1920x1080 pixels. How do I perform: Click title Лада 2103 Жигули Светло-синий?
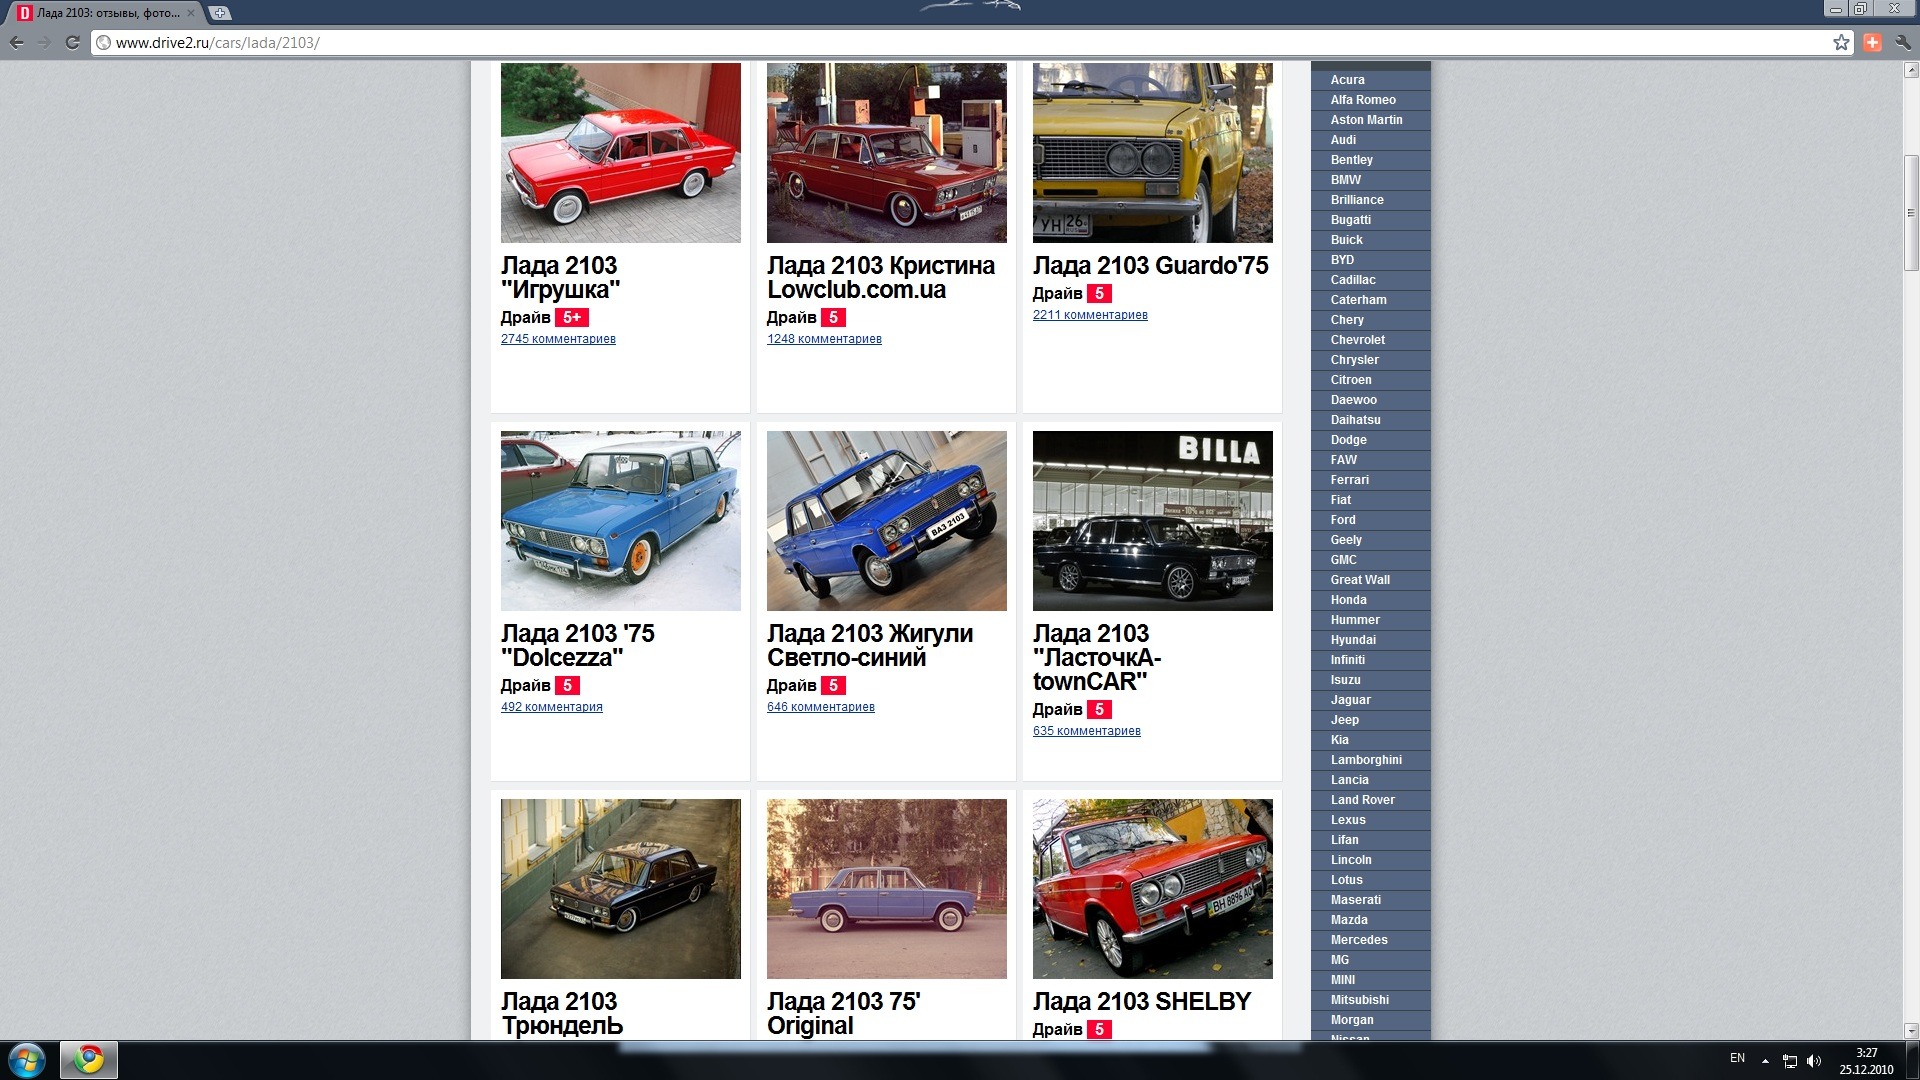tap(870, 646)
